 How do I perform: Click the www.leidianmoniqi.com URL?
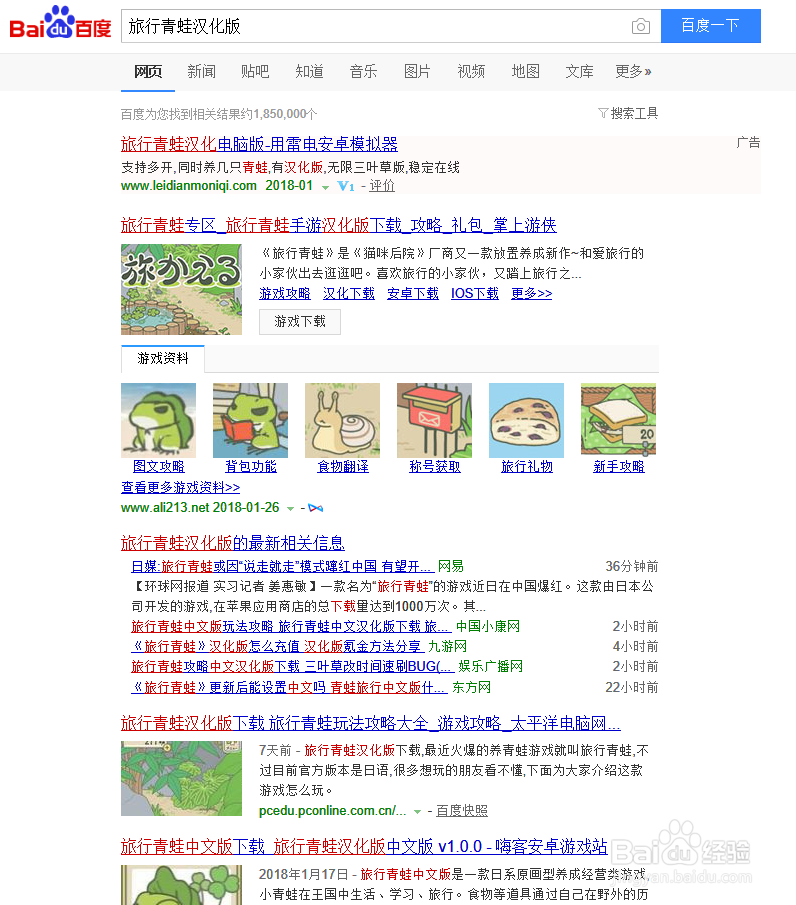pyautogui.click(x=189, y=186)
